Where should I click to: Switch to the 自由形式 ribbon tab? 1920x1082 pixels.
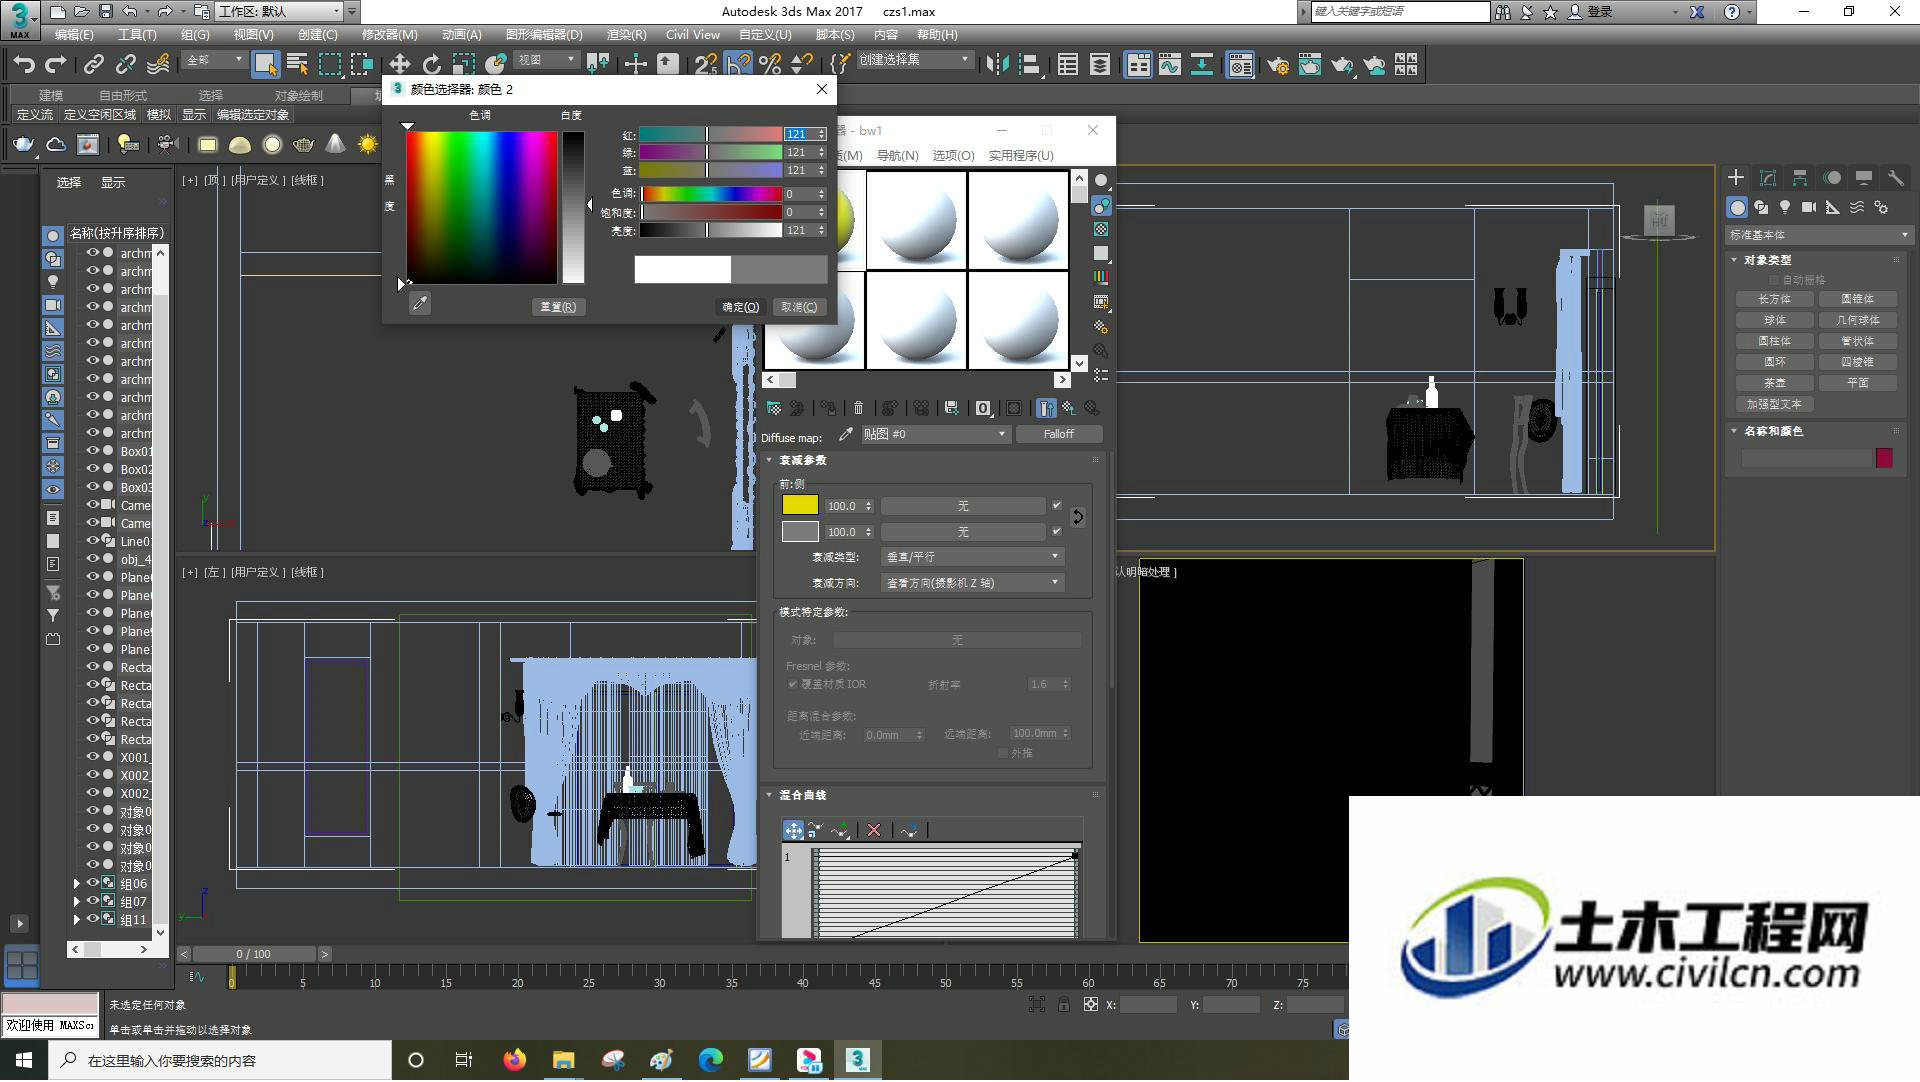click(x=123, y=95)
